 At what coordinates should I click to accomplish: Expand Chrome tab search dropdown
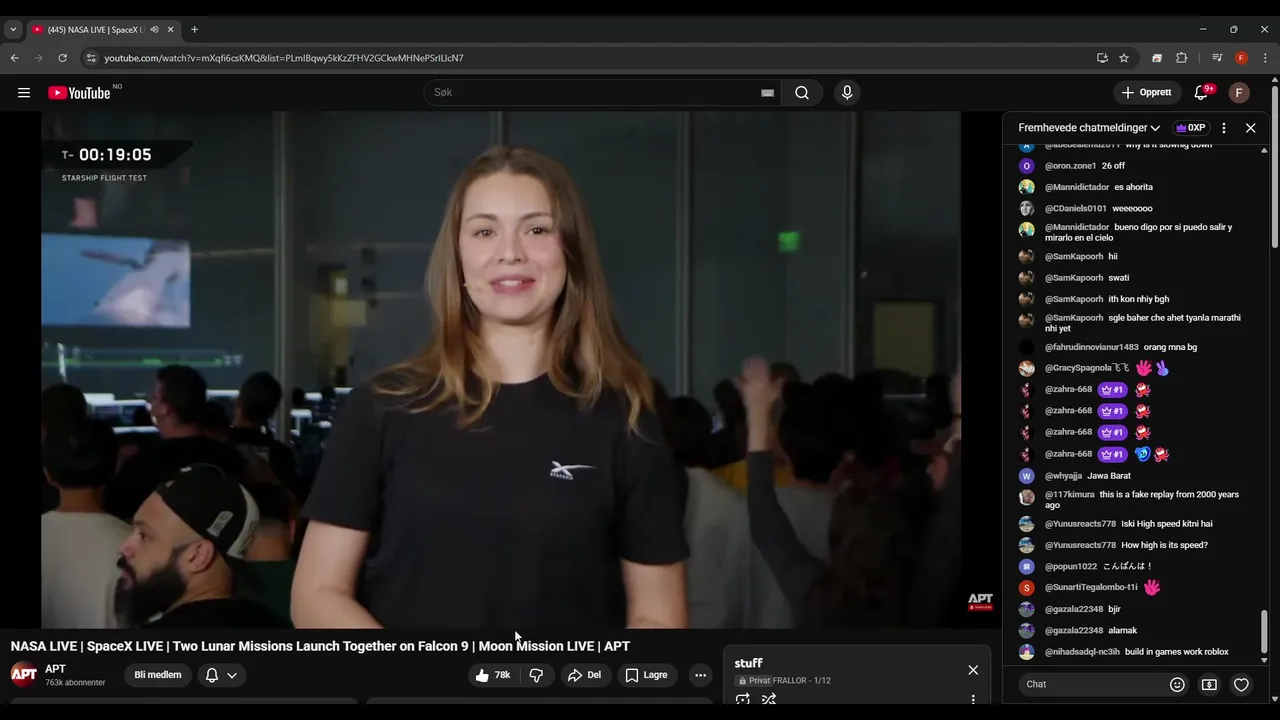click(x=13, y=30)
